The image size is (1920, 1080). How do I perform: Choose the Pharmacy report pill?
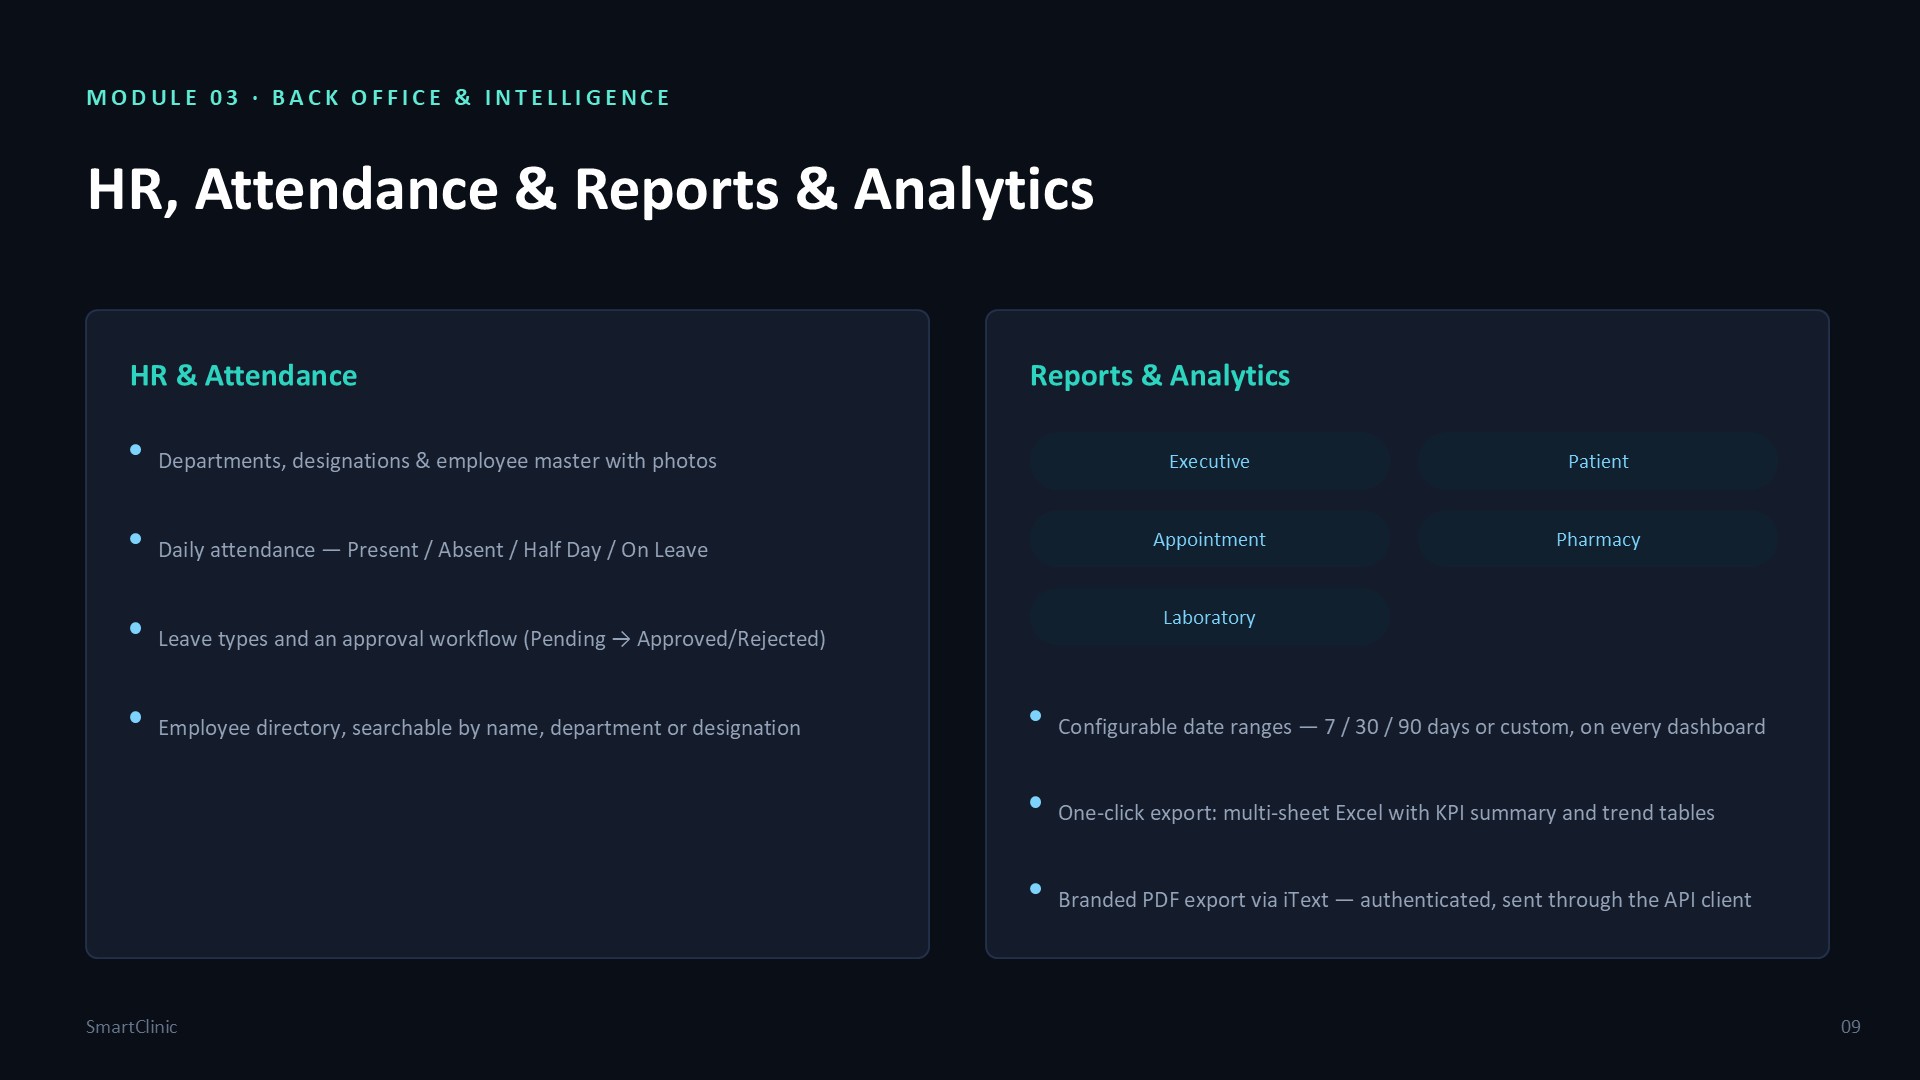(x=1597, y=539)
